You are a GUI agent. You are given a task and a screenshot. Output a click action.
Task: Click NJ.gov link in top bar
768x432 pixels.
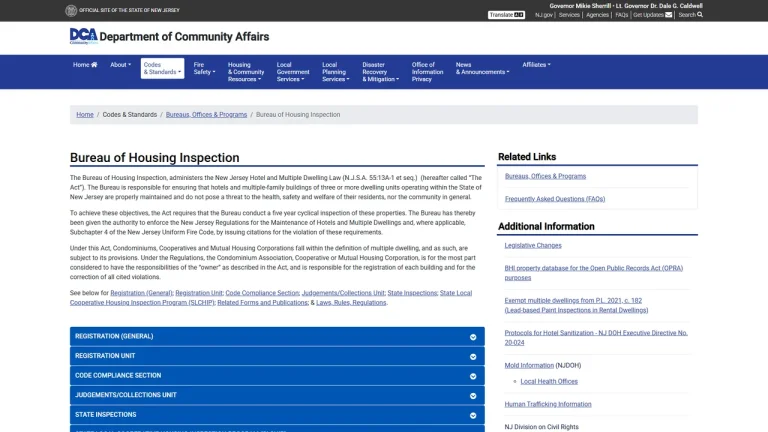tap(544, 15)
